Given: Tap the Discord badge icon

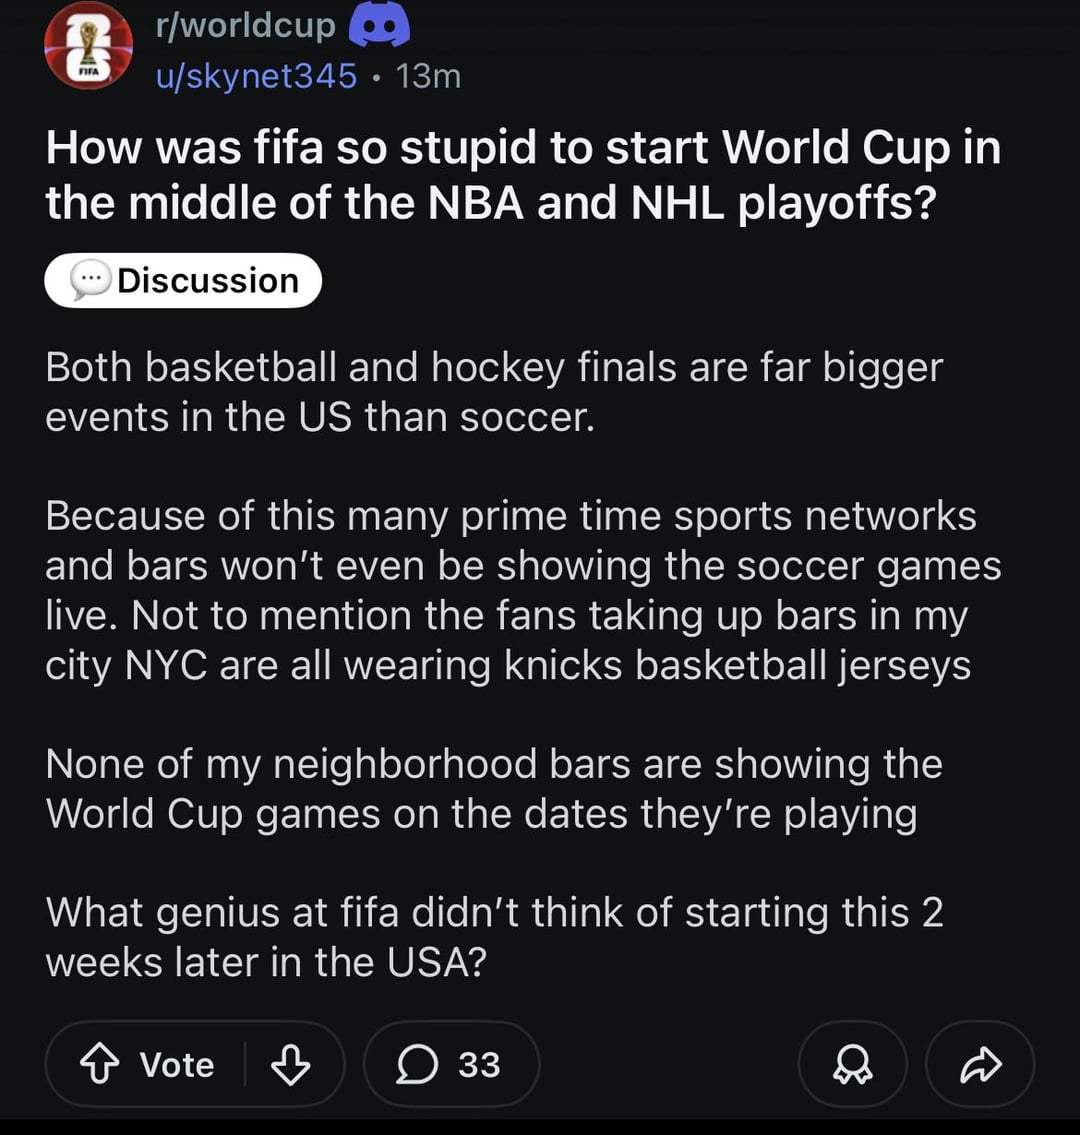Looking at the screenshot, I should [x=379, y=25].
